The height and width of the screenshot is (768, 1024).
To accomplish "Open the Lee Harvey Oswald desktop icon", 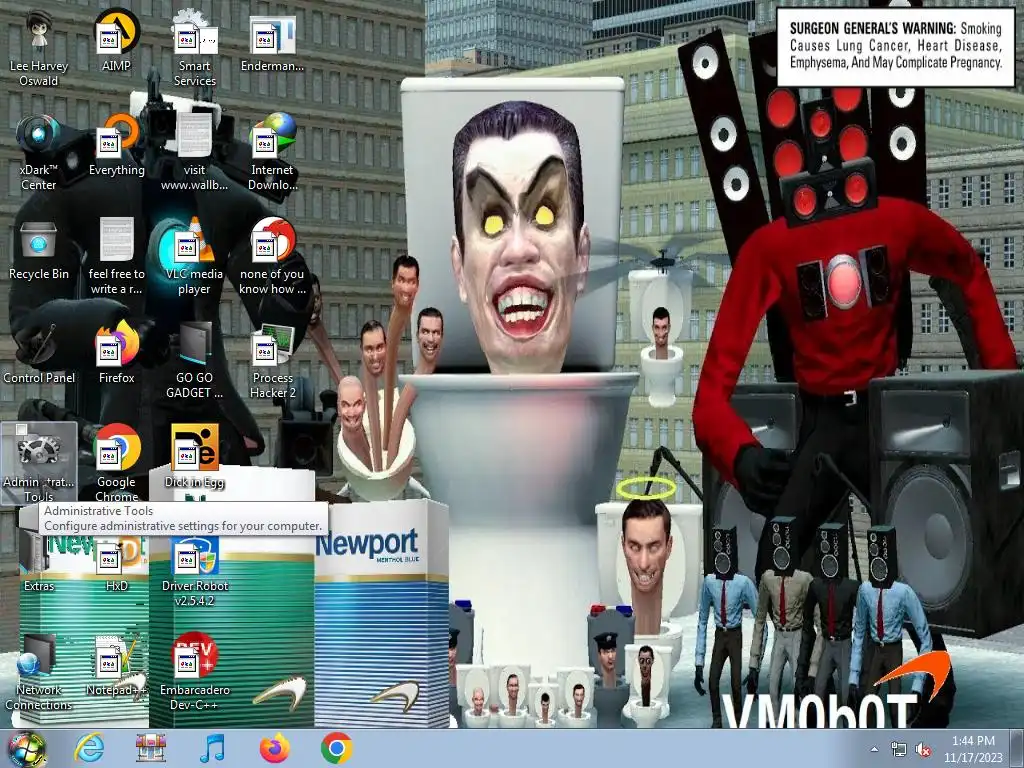I will coord(39,47).
